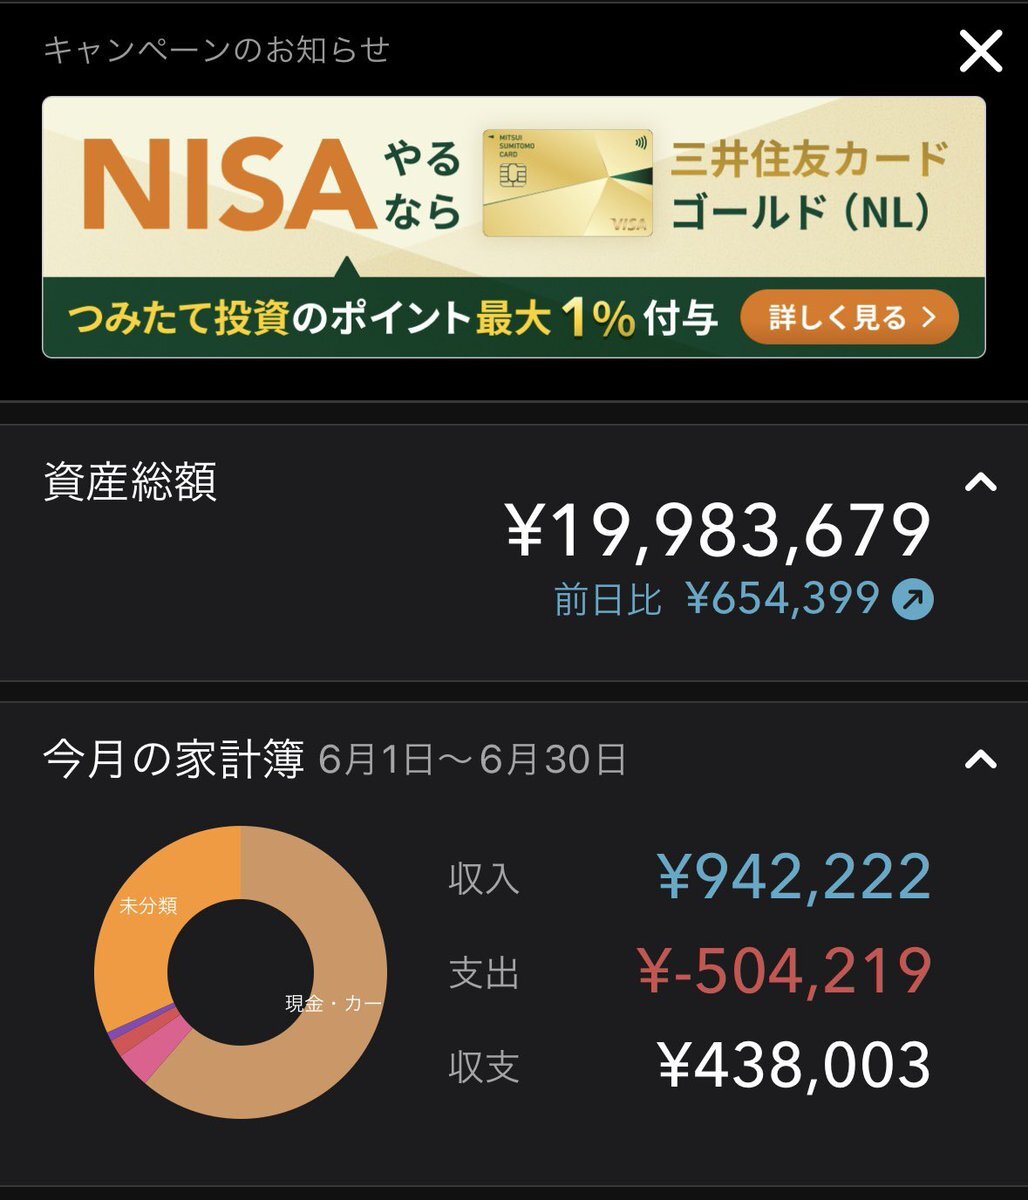Open the 収入 ¥942,222 income row
The image size is (1028, 1200).
coord(690,878)
